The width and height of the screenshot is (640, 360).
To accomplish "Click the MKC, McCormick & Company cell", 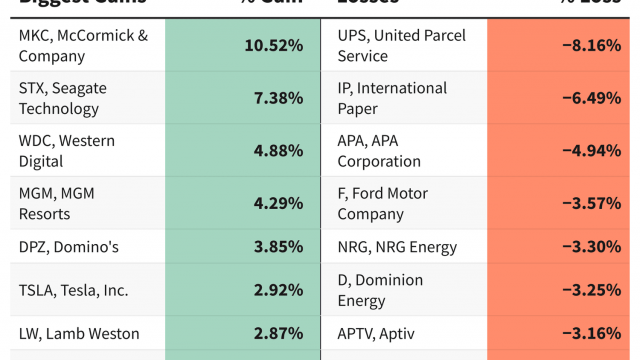I will tap(88, 45).
